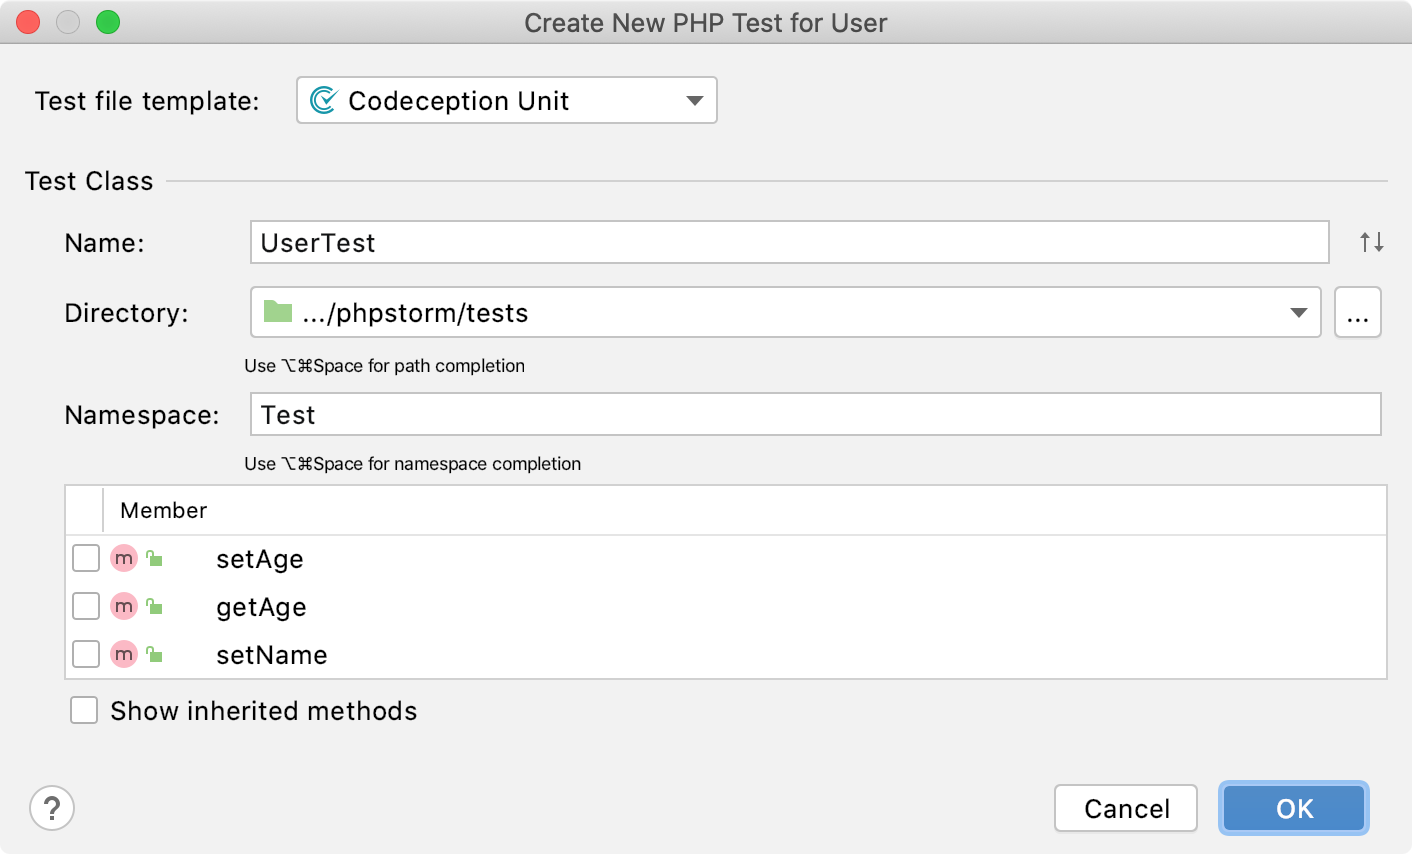Click the green lock icon beside setAge
1412x854 pixels.
(152, 558)
